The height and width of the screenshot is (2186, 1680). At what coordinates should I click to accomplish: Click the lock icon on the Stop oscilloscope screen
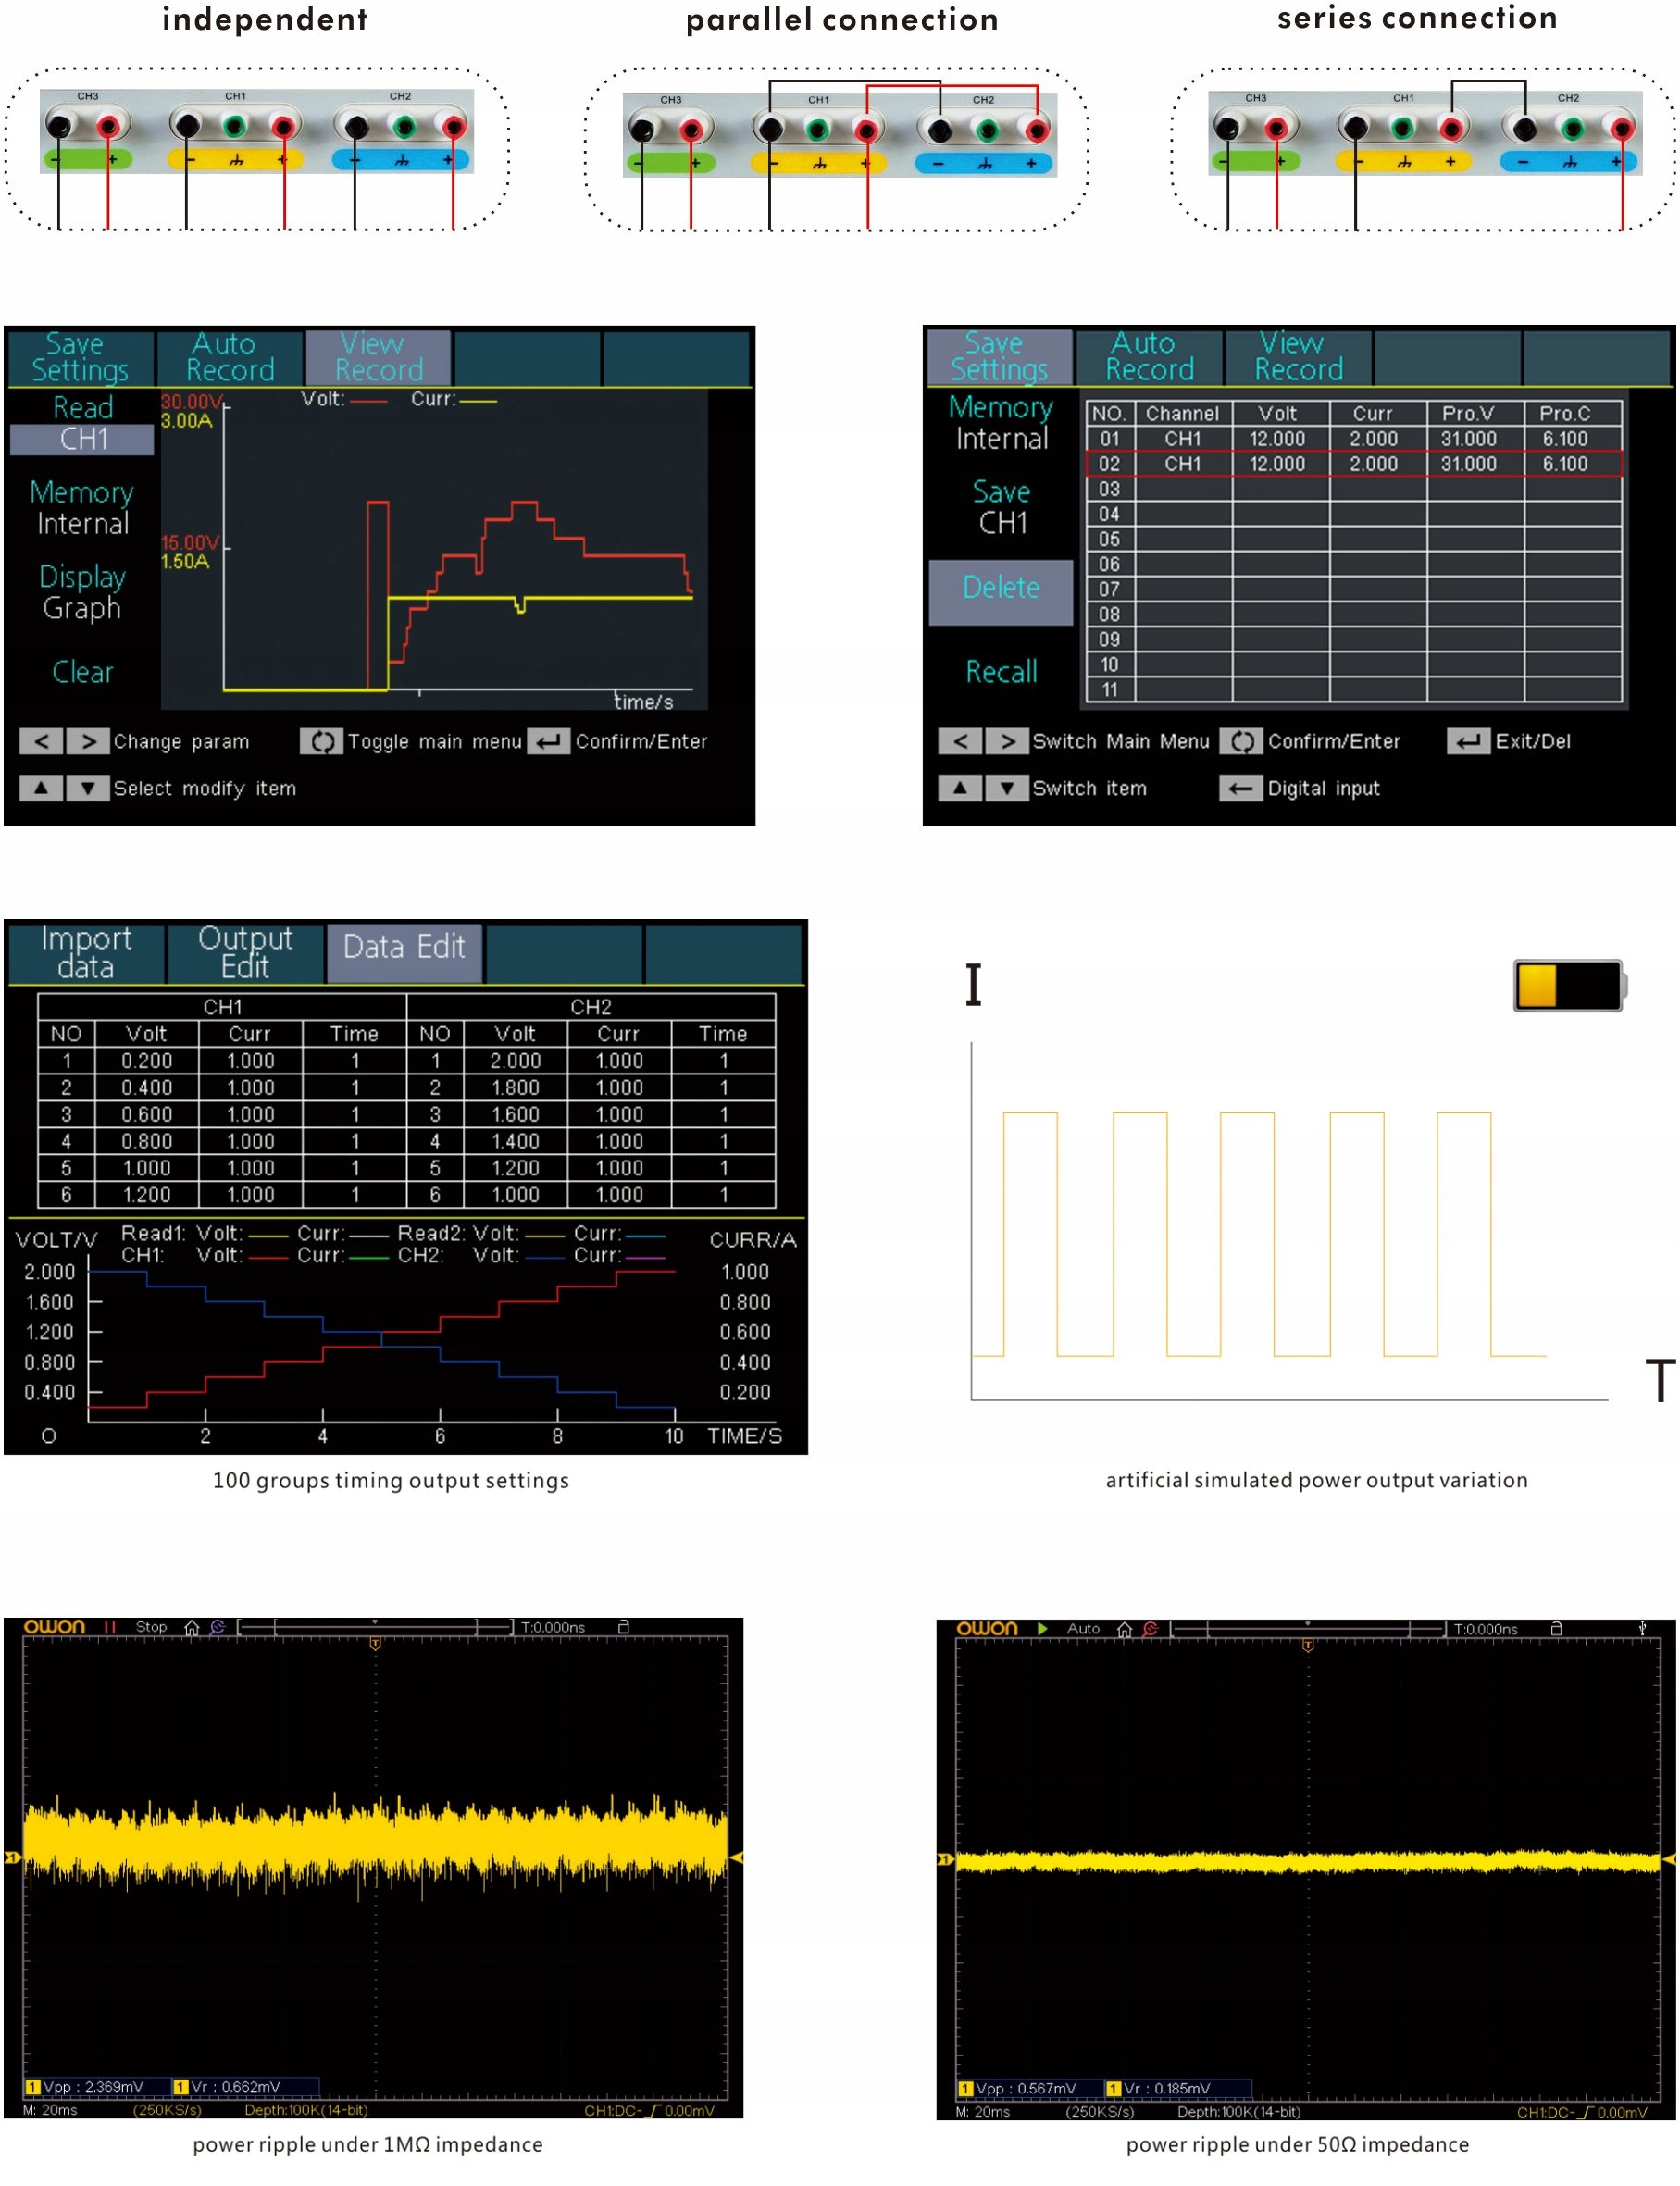coord(624,1627)
